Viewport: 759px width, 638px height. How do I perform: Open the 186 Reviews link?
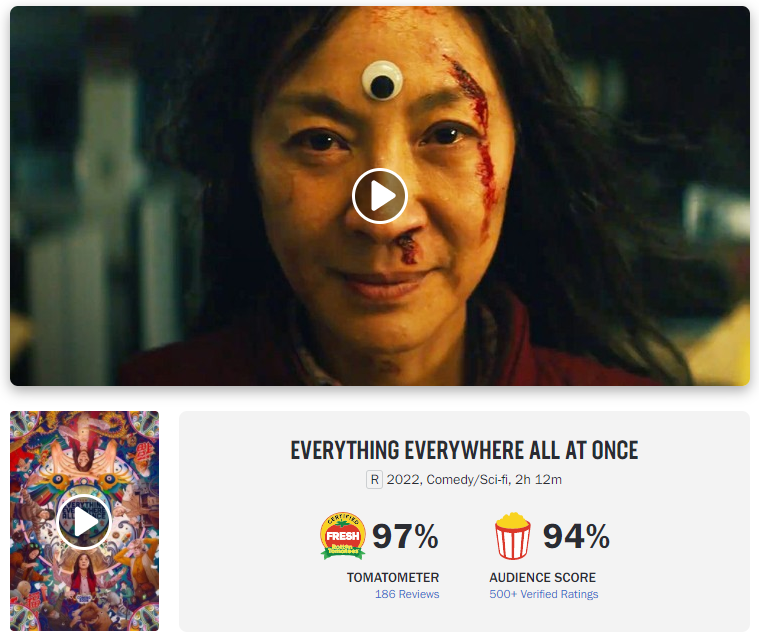coord(407,594)
